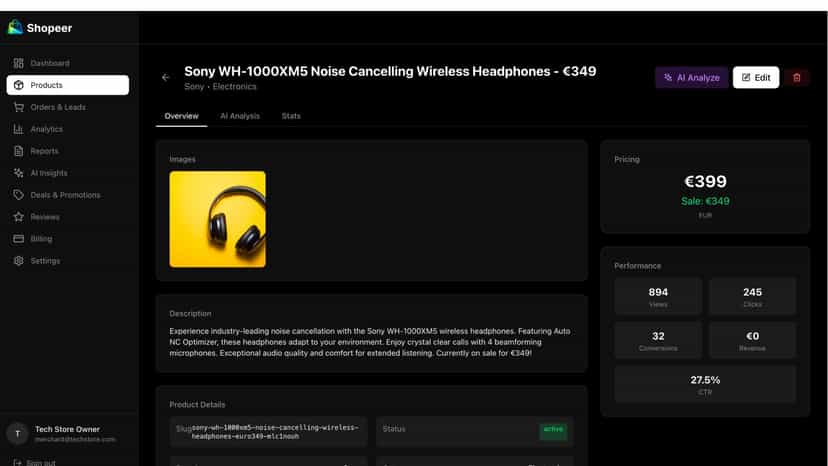Click the €0 Revenue stat card
This screenshot has height=466, width=828.
coord(752,340)
